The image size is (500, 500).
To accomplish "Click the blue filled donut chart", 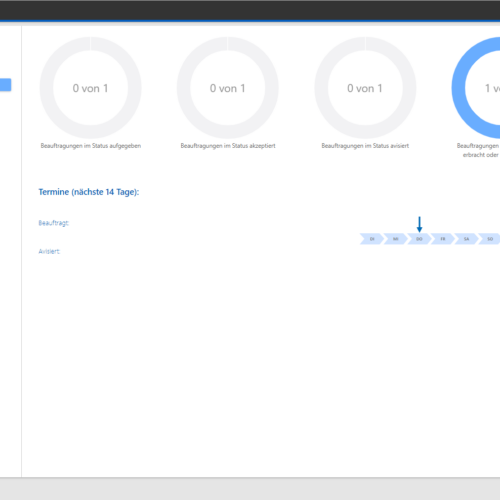I will point(476,88).
